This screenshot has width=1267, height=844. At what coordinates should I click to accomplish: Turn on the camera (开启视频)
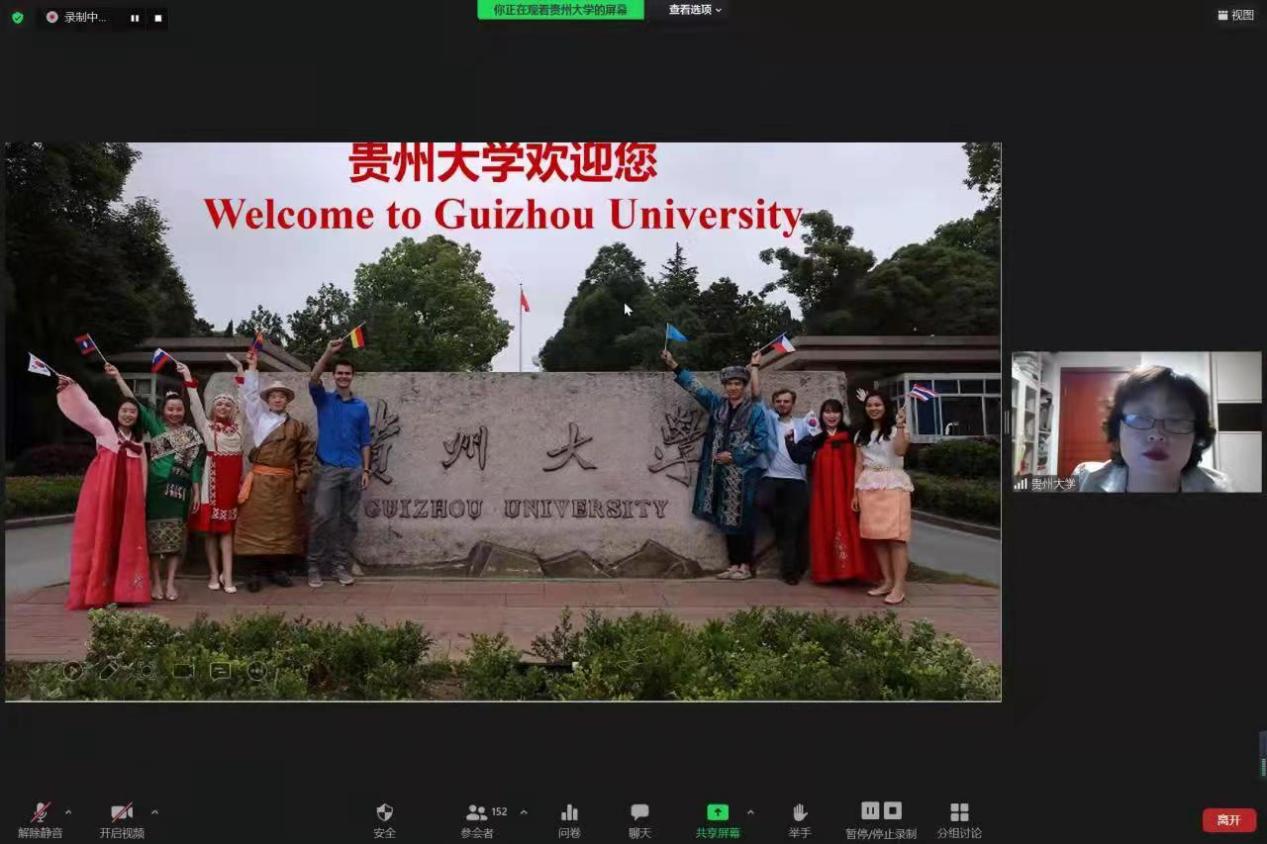[122, 813]
